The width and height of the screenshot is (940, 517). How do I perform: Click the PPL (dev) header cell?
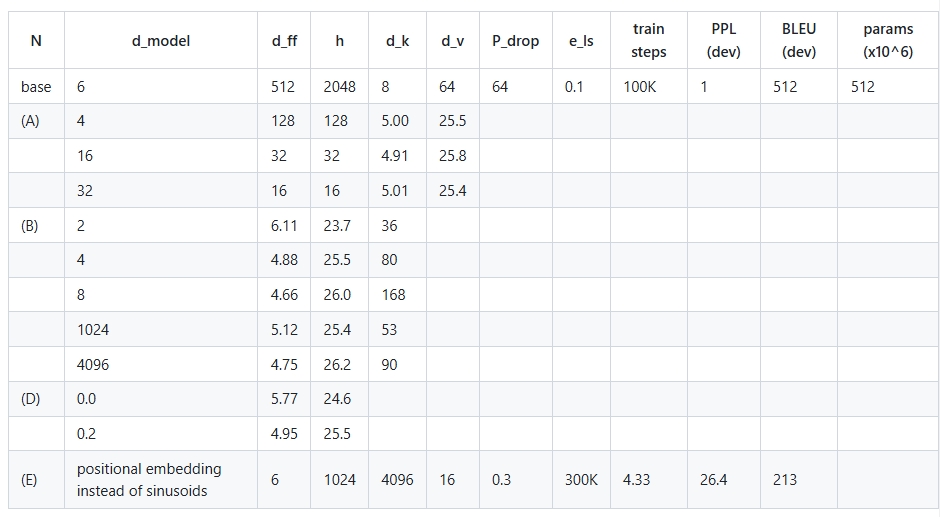click(x=724, y=41)
